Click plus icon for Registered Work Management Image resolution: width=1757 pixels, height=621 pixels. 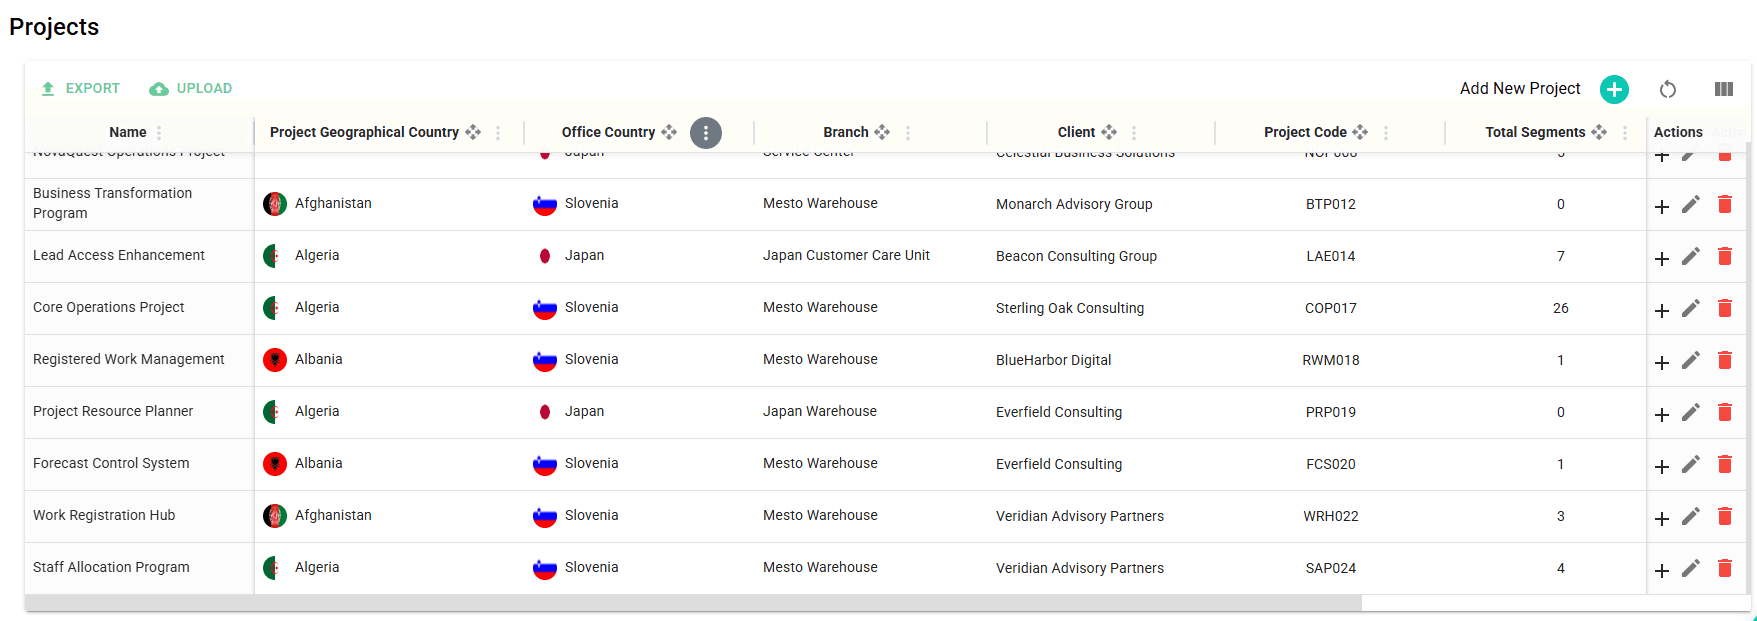pyautogui.click(x=1662, y=363)
